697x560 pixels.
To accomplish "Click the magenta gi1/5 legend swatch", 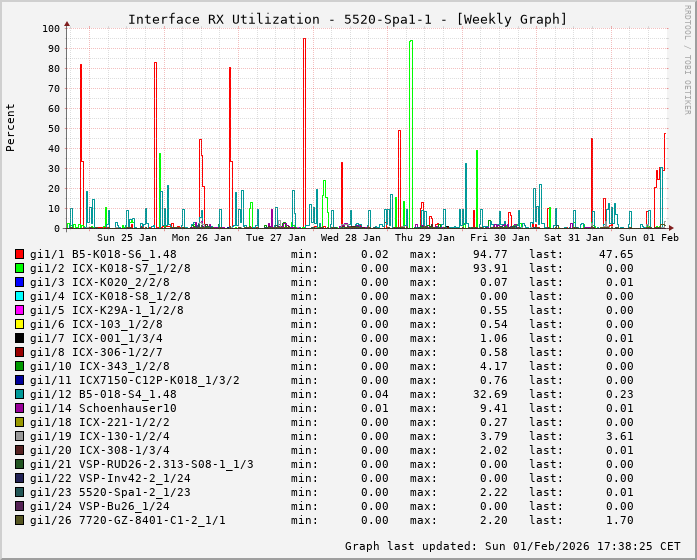I will pos(19,310).
